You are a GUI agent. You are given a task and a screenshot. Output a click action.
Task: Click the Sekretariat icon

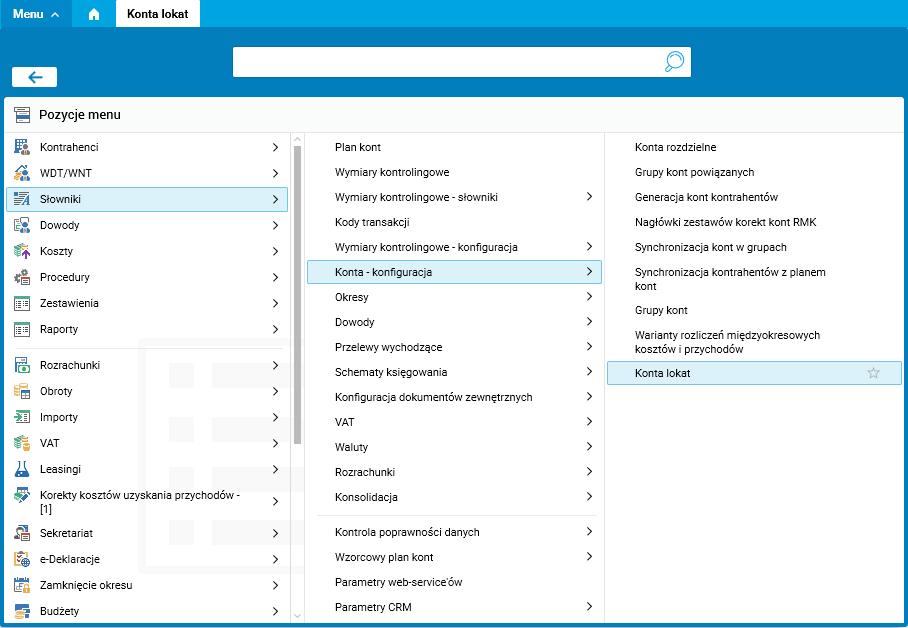coord(22,533)
